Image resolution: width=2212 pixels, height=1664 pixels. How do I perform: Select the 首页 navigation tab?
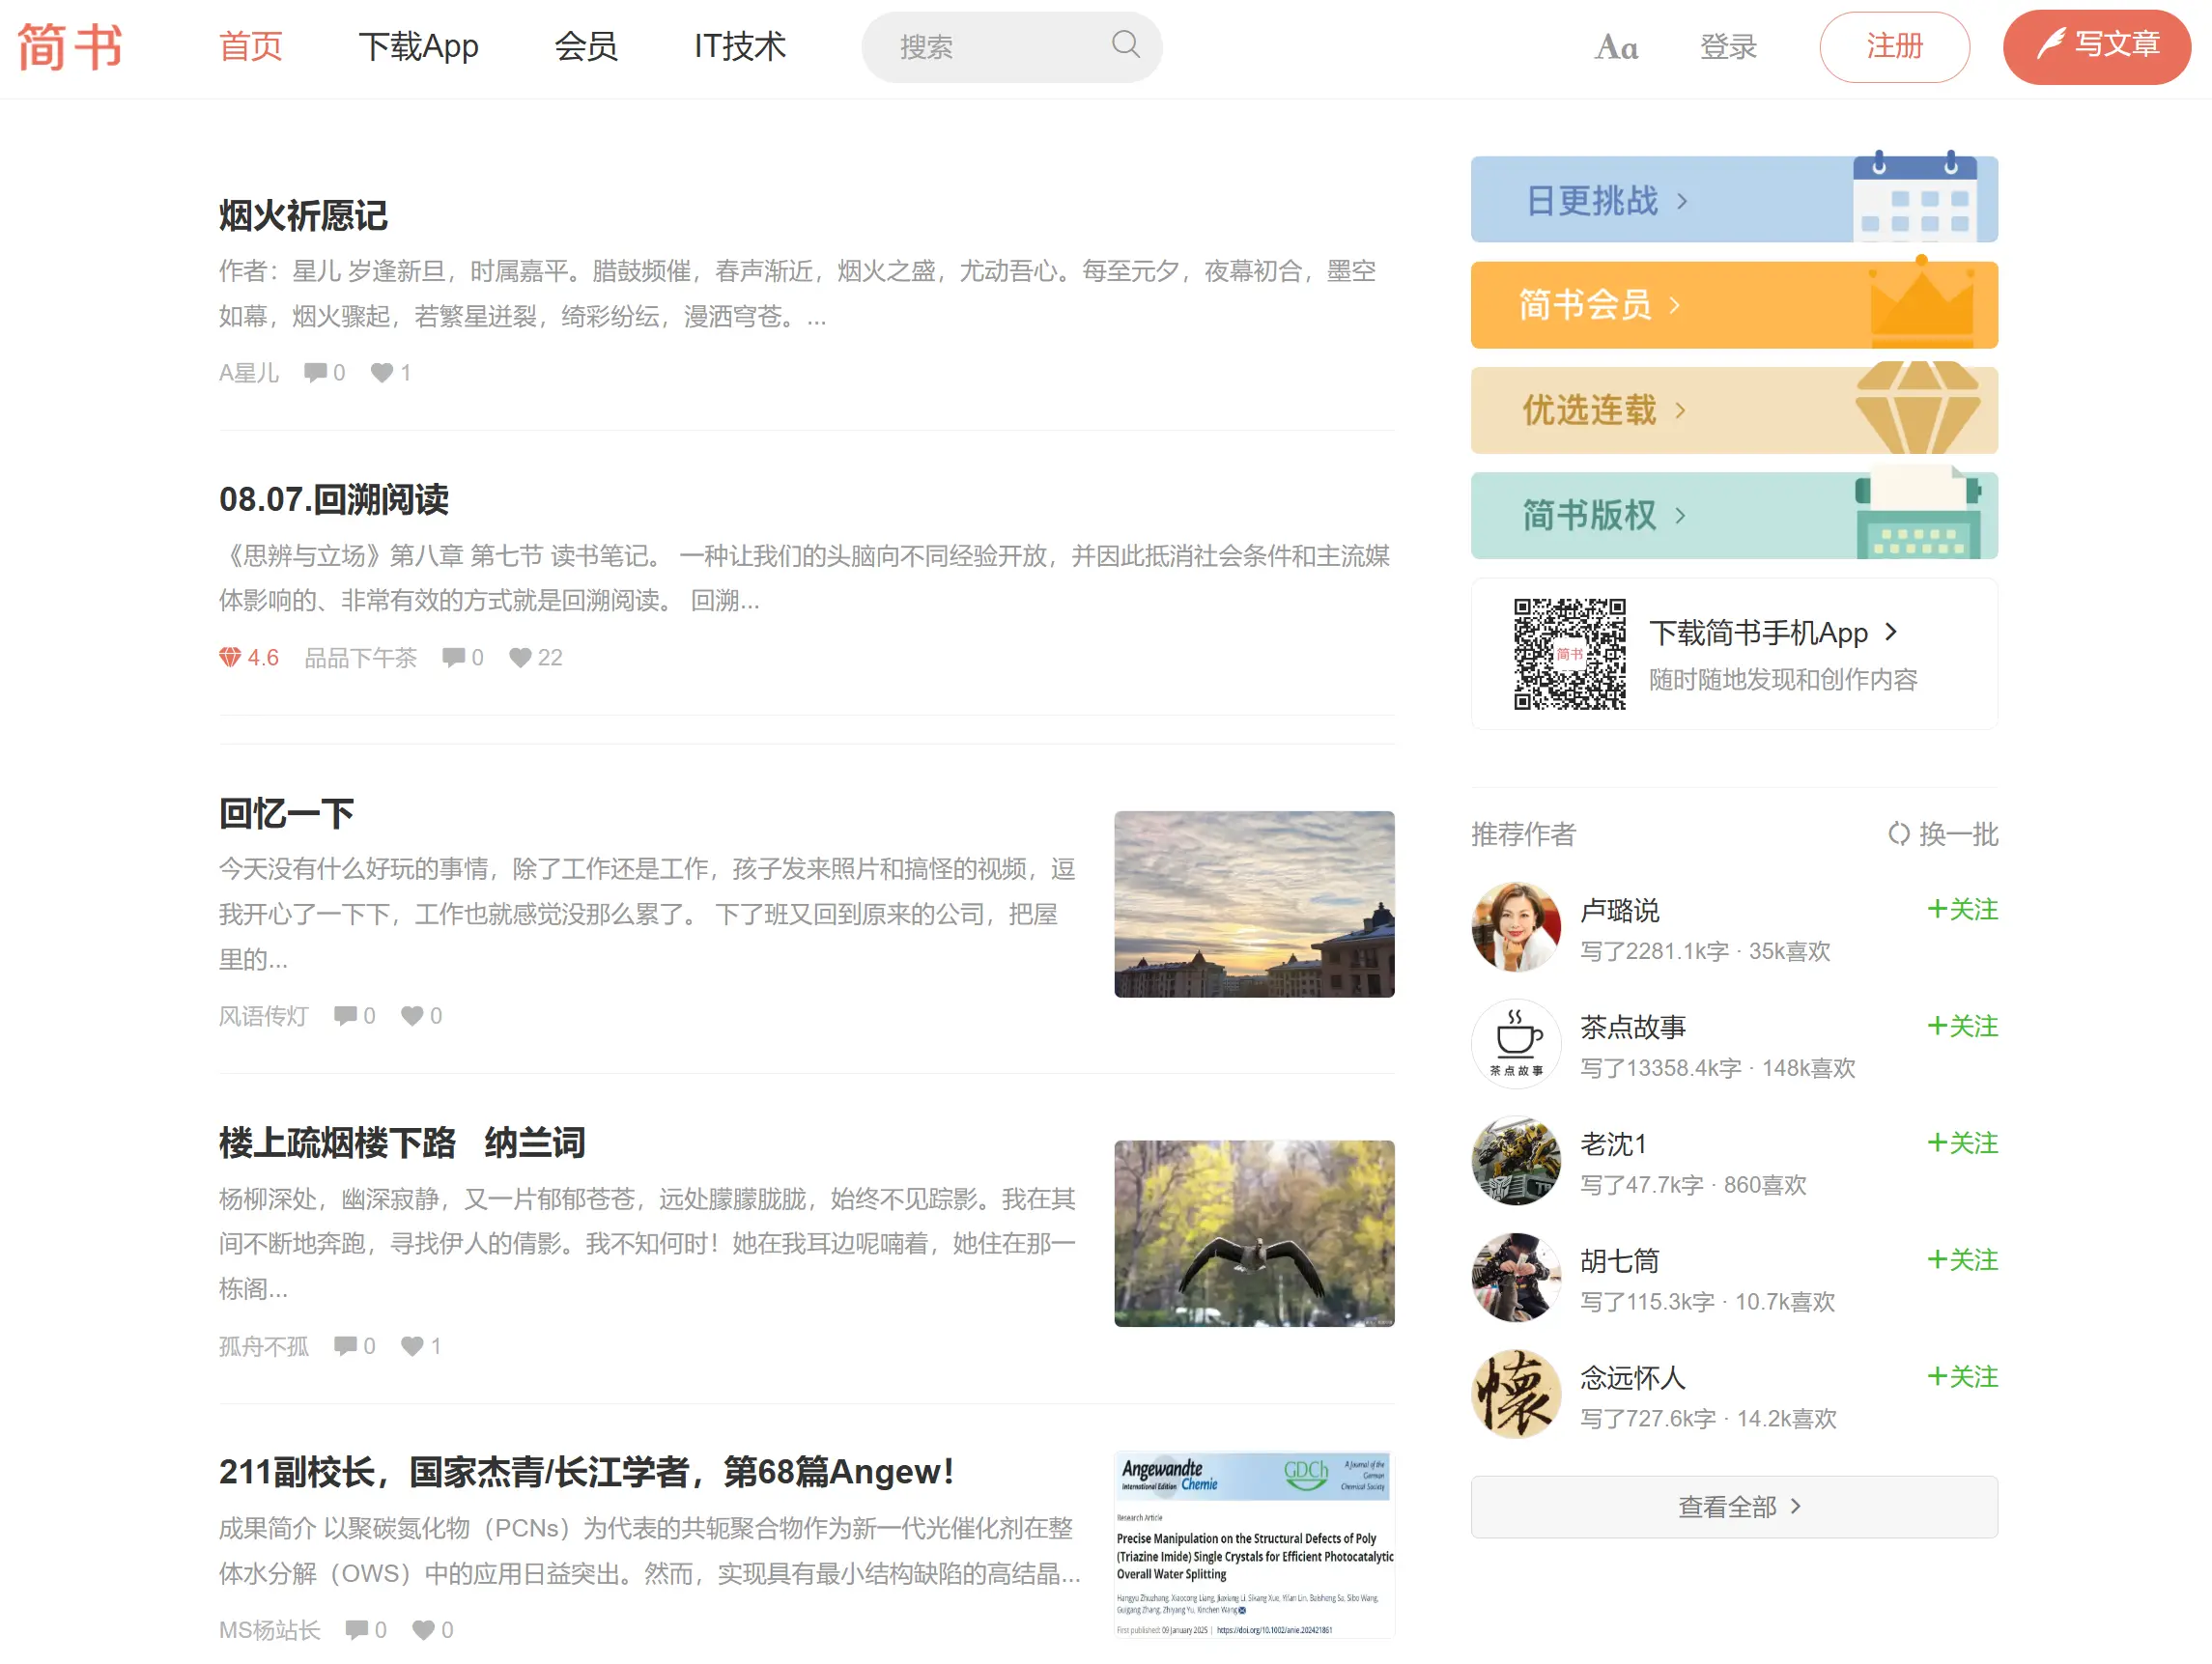251,46
